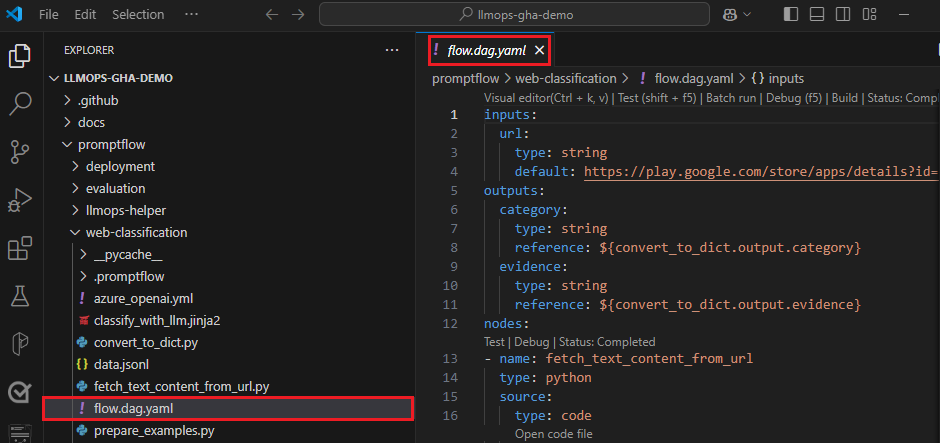Open the Extensions view icon
This screenshot has width=940, height=443.
tap(20, 247)
